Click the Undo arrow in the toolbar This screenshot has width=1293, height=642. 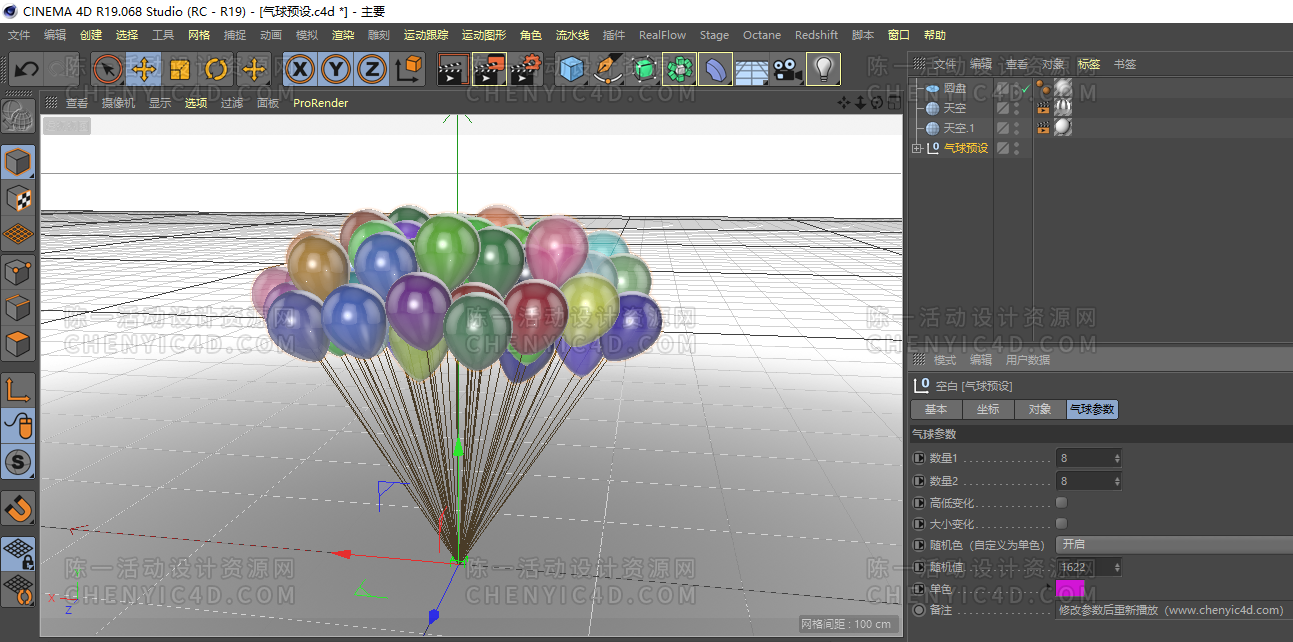tap(27, 69)
